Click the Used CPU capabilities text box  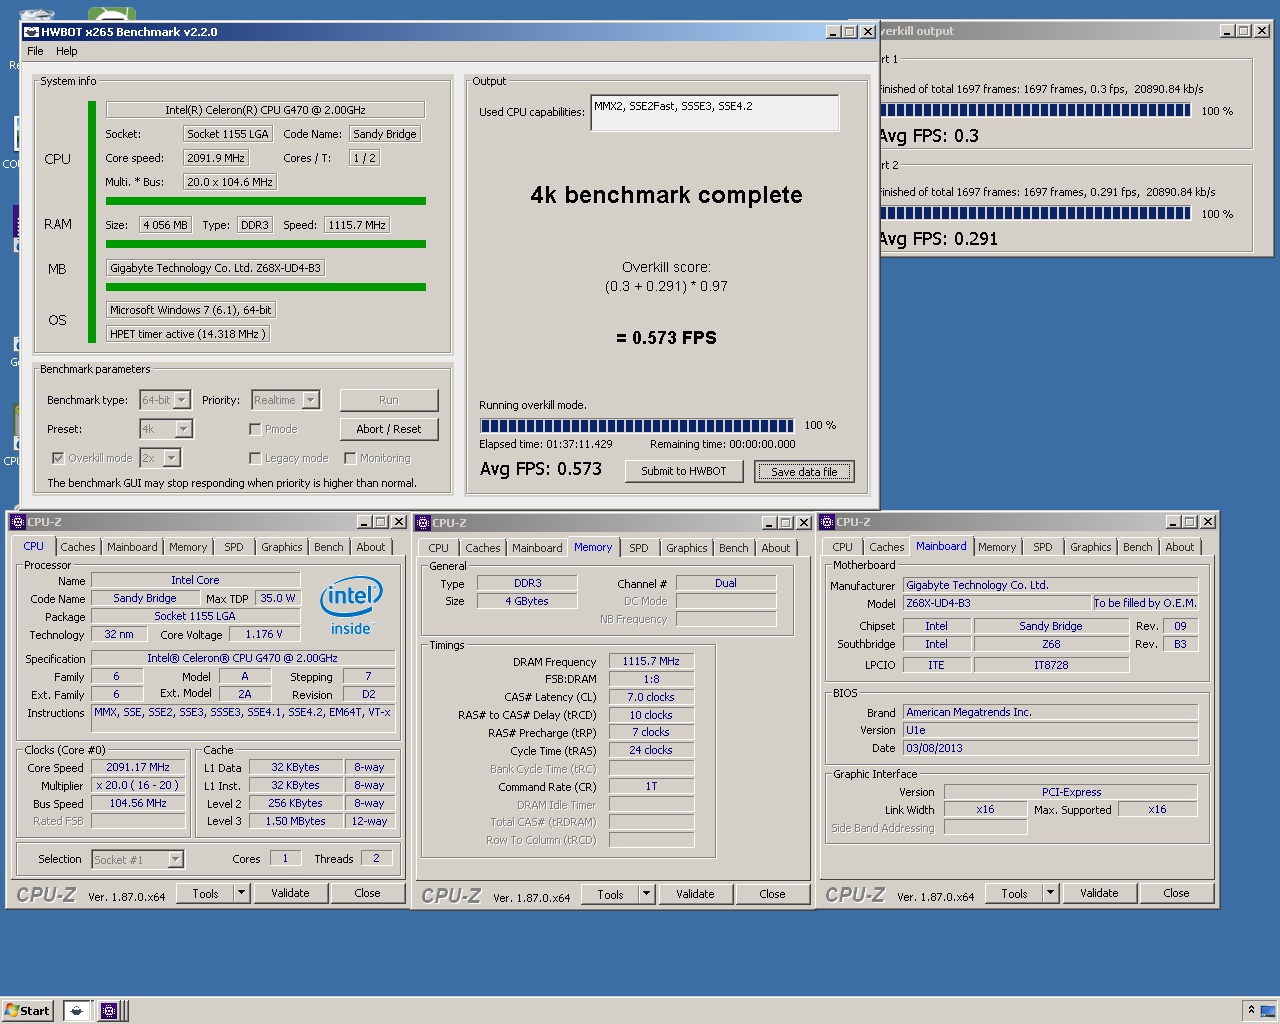click(x=715, y=113)
